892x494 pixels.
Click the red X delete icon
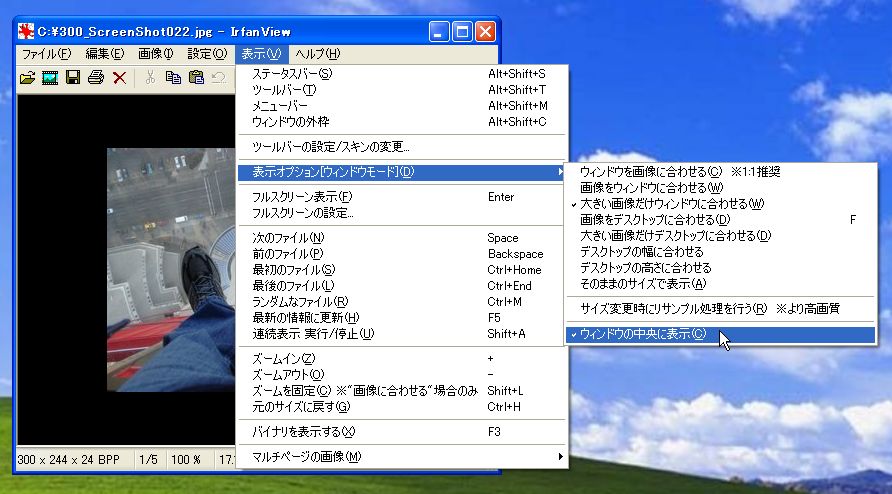(x=119, y=78)
